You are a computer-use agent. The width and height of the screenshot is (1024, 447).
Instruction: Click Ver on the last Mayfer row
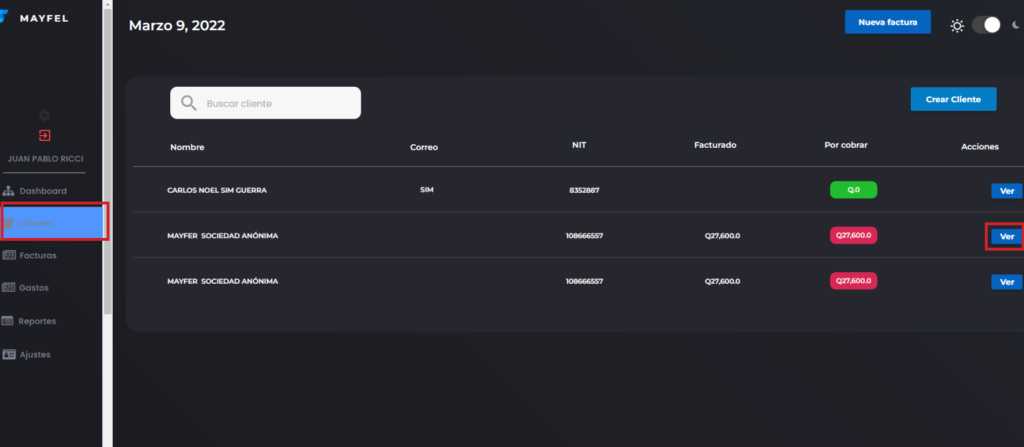1006,282
